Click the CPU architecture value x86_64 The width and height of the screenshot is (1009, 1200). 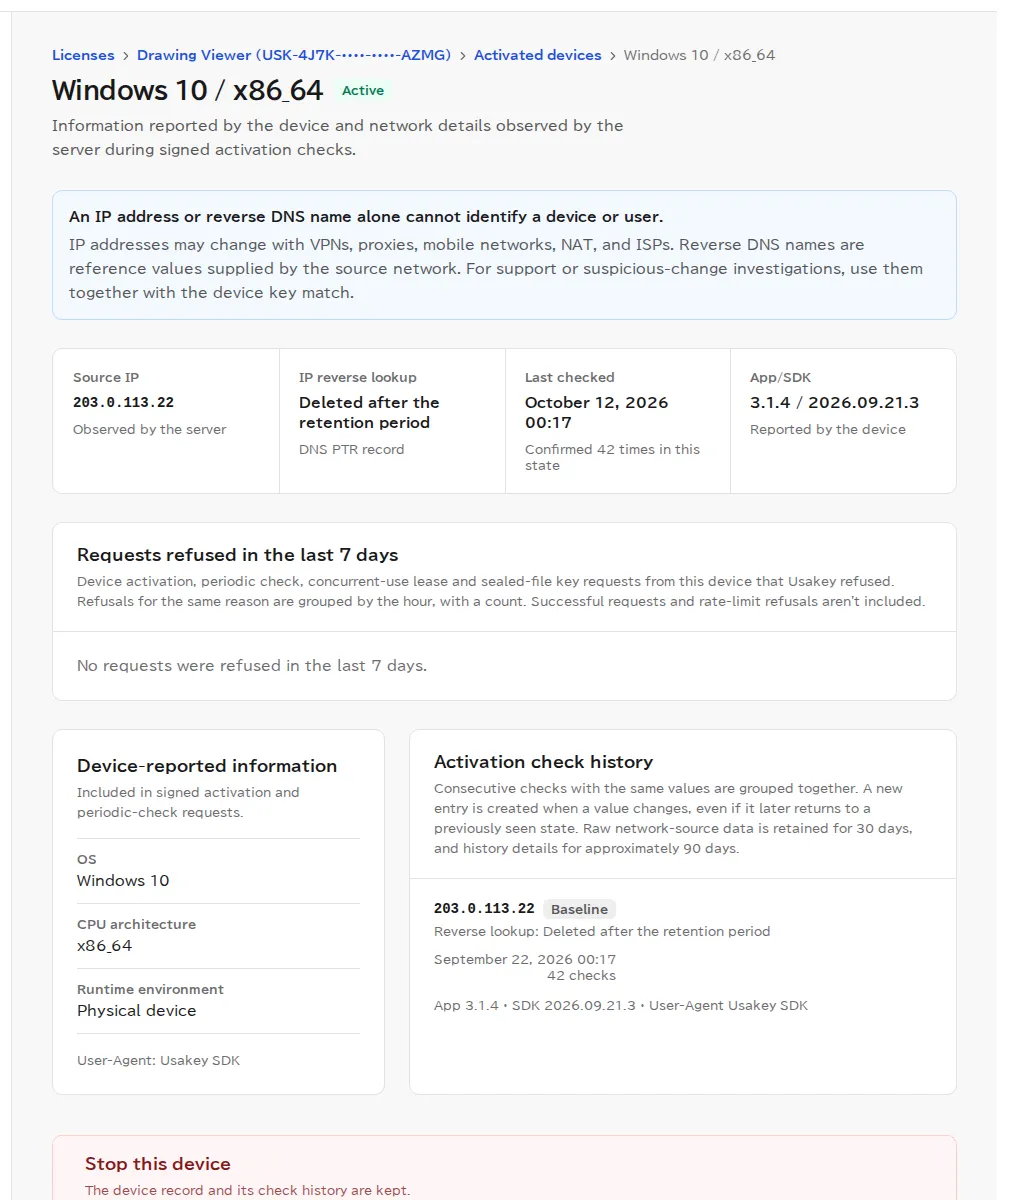(x=105, y=946)
